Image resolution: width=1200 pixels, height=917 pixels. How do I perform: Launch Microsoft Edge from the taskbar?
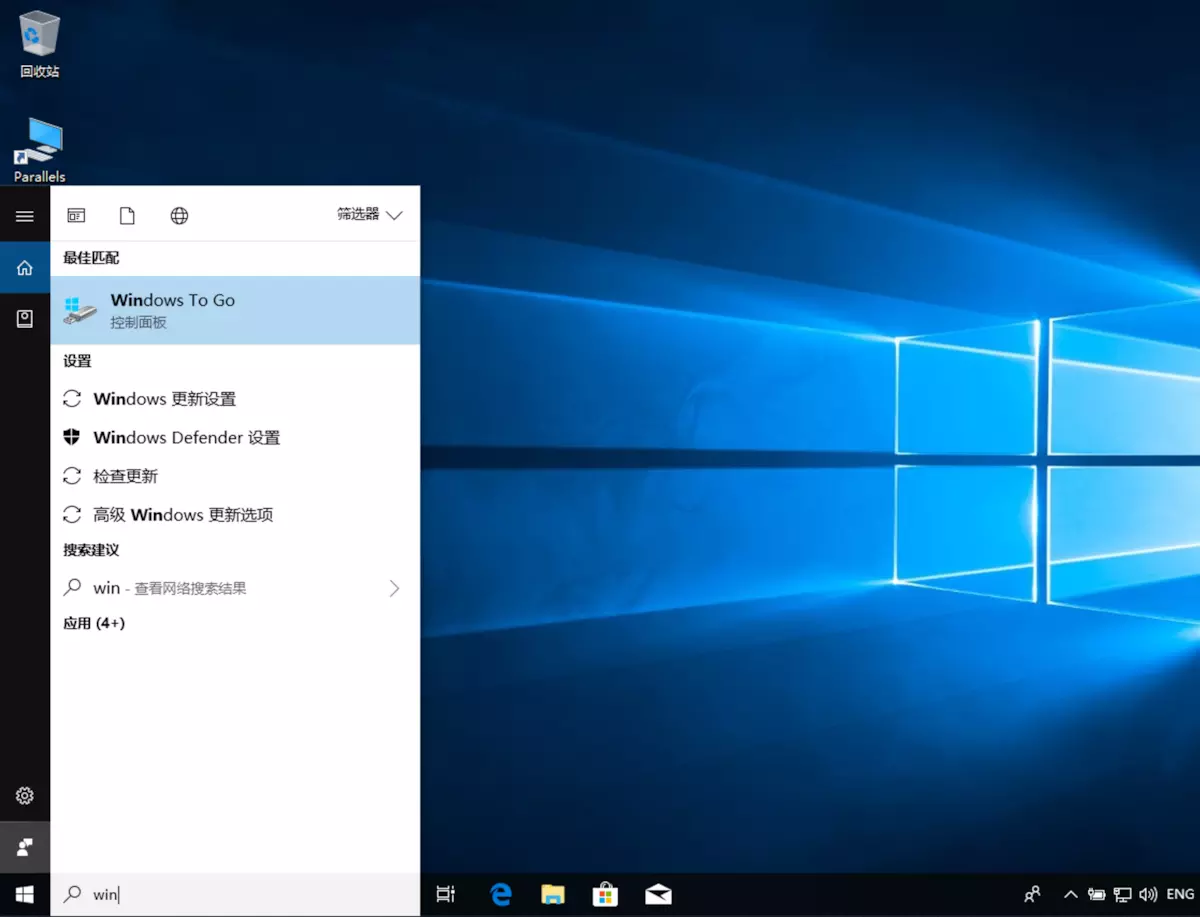tap(501, 894)
